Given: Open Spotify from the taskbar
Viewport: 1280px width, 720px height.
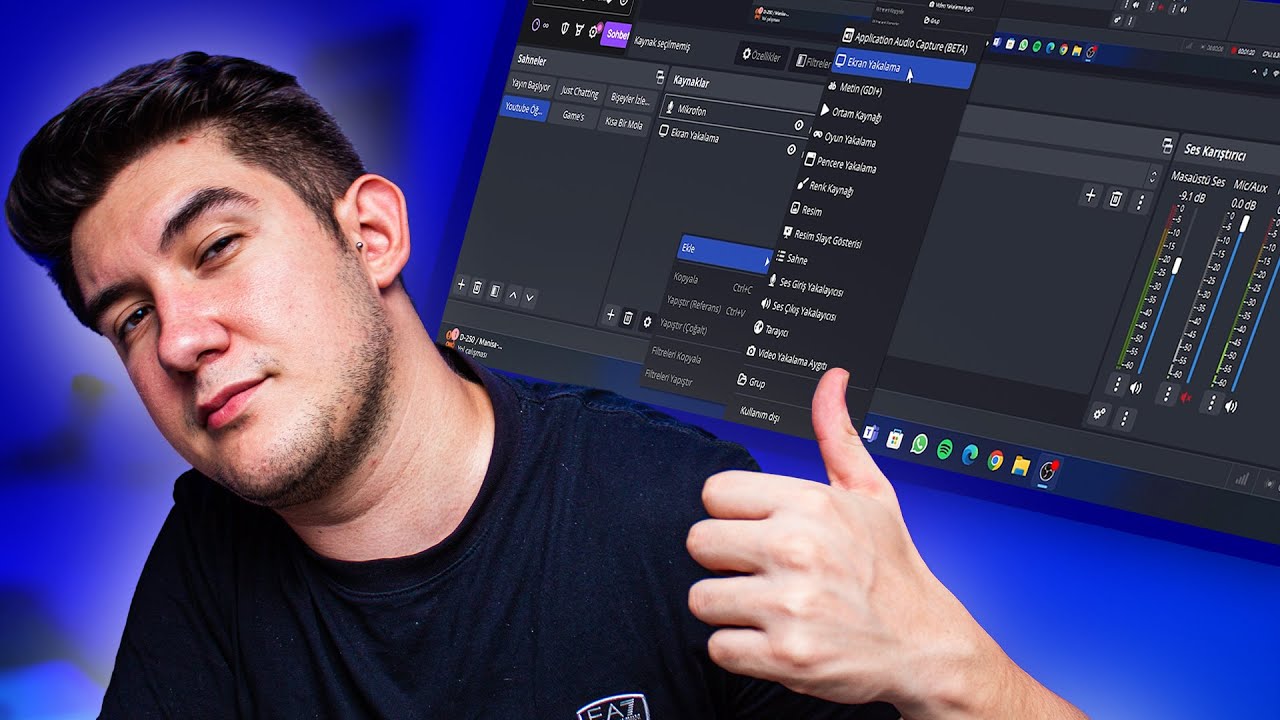Looking at the screenshot, I should [x=944, y=450].
